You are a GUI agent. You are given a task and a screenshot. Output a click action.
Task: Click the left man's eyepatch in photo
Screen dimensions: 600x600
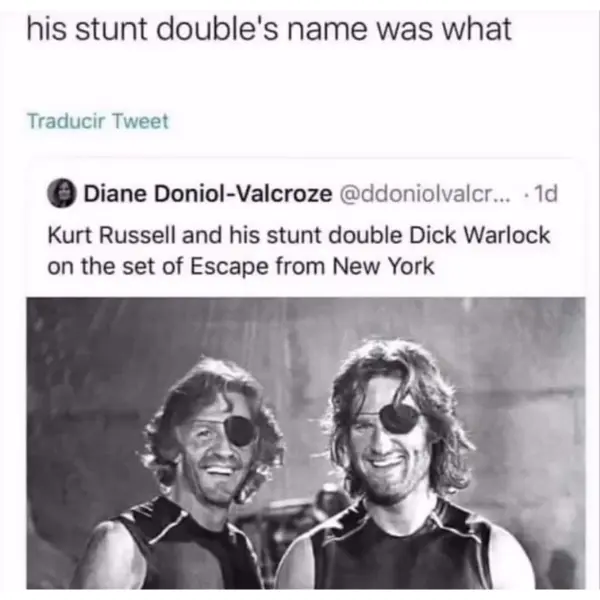click(x=239, y=431)
